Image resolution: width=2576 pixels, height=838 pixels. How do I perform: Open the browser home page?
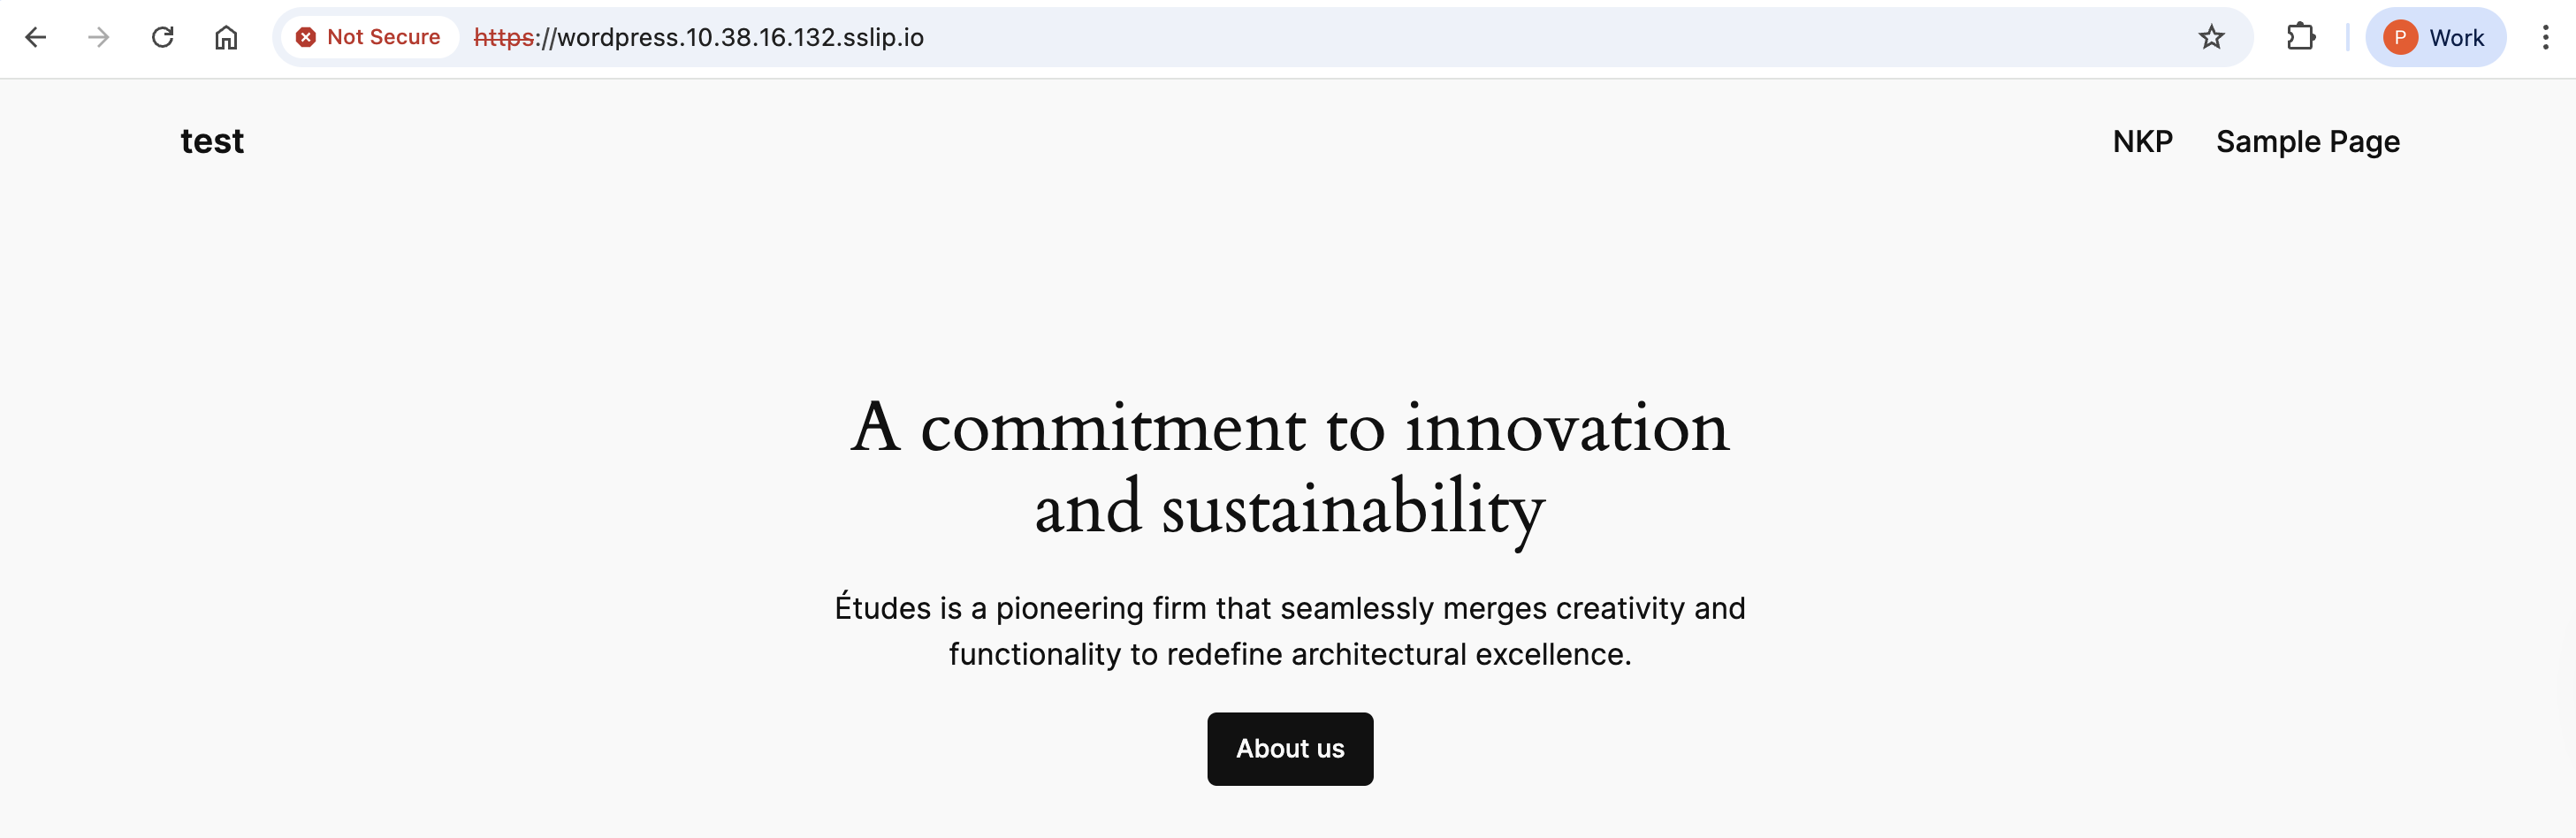(226, 38)
